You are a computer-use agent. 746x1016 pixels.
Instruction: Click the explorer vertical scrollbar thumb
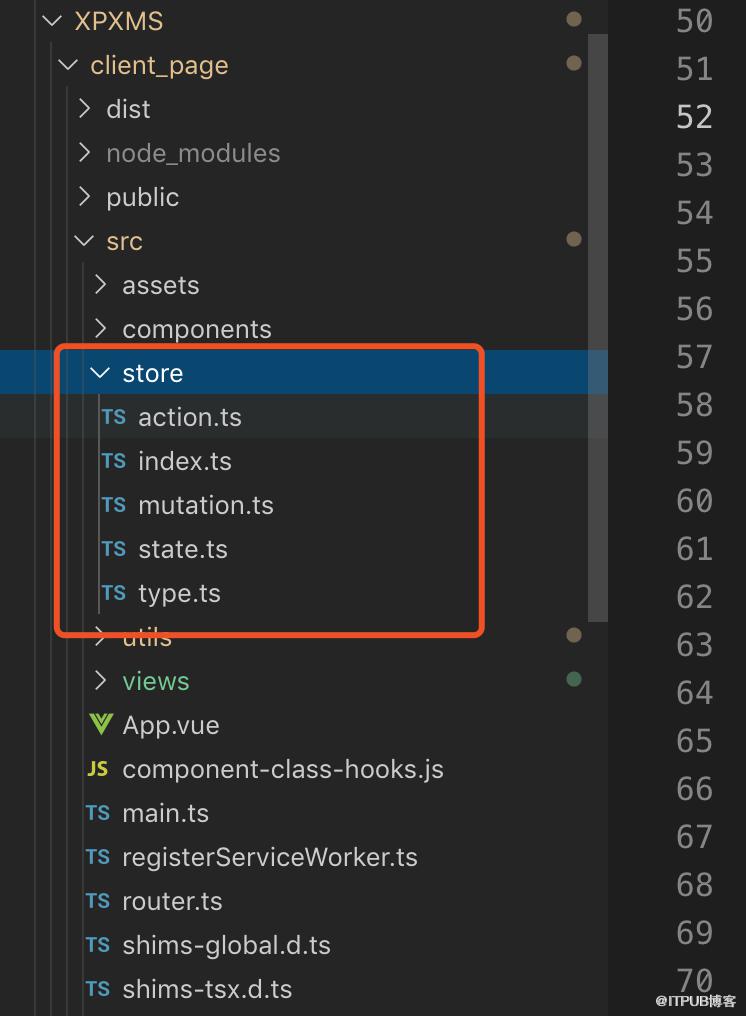pyautogui.click(x=598, y=328)
